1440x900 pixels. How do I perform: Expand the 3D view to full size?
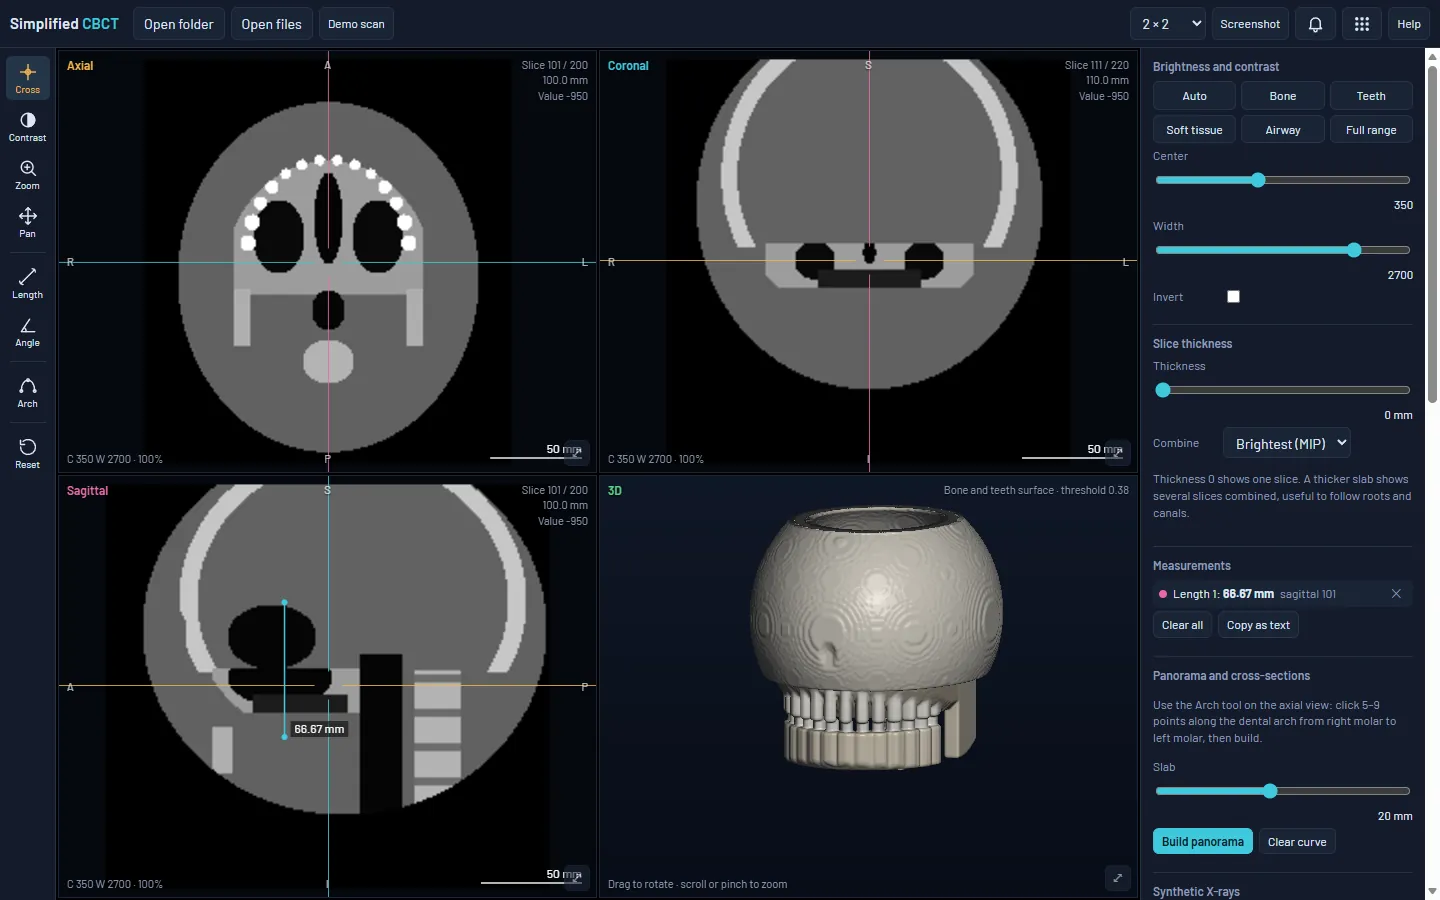[1118, 877]
